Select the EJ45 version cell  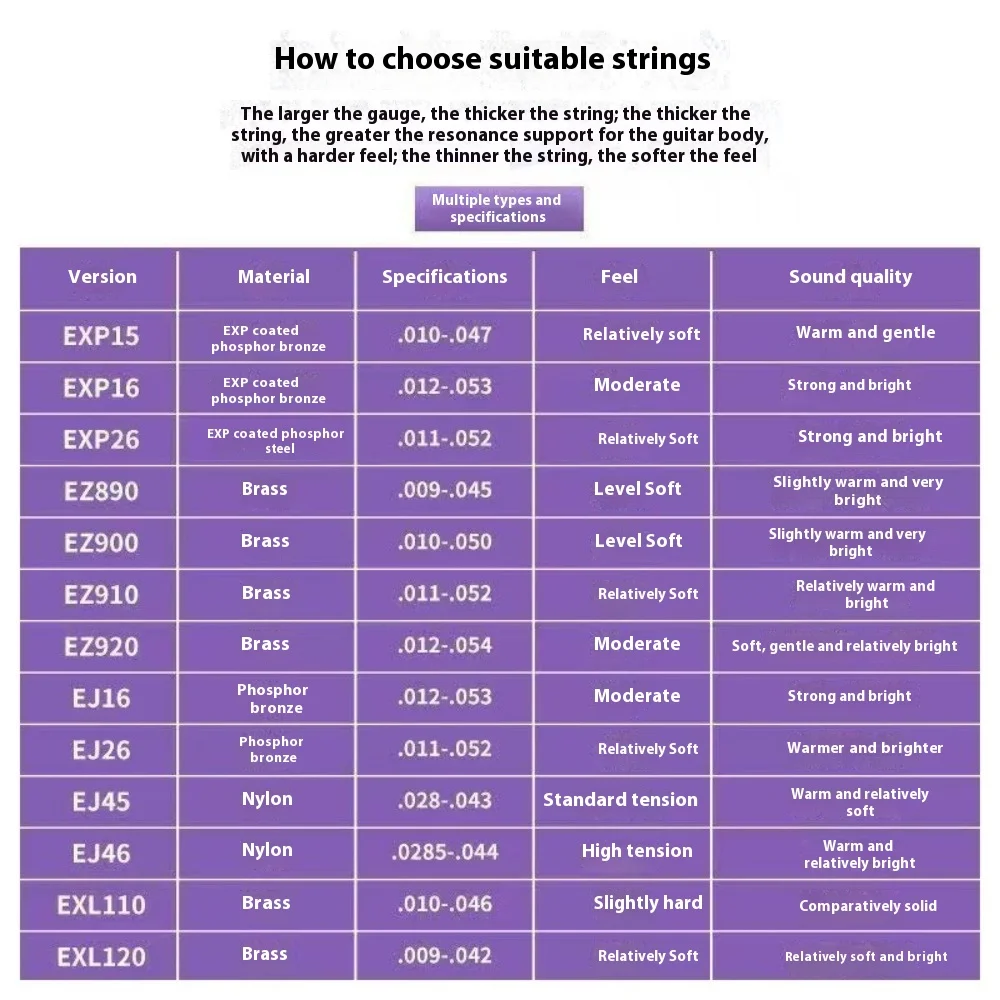coord(101,802)
